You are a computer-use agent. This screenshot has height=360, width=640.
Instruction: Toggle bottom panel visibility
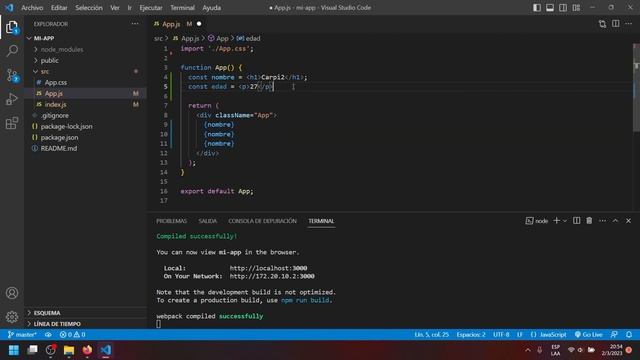[x=550, y=7]
